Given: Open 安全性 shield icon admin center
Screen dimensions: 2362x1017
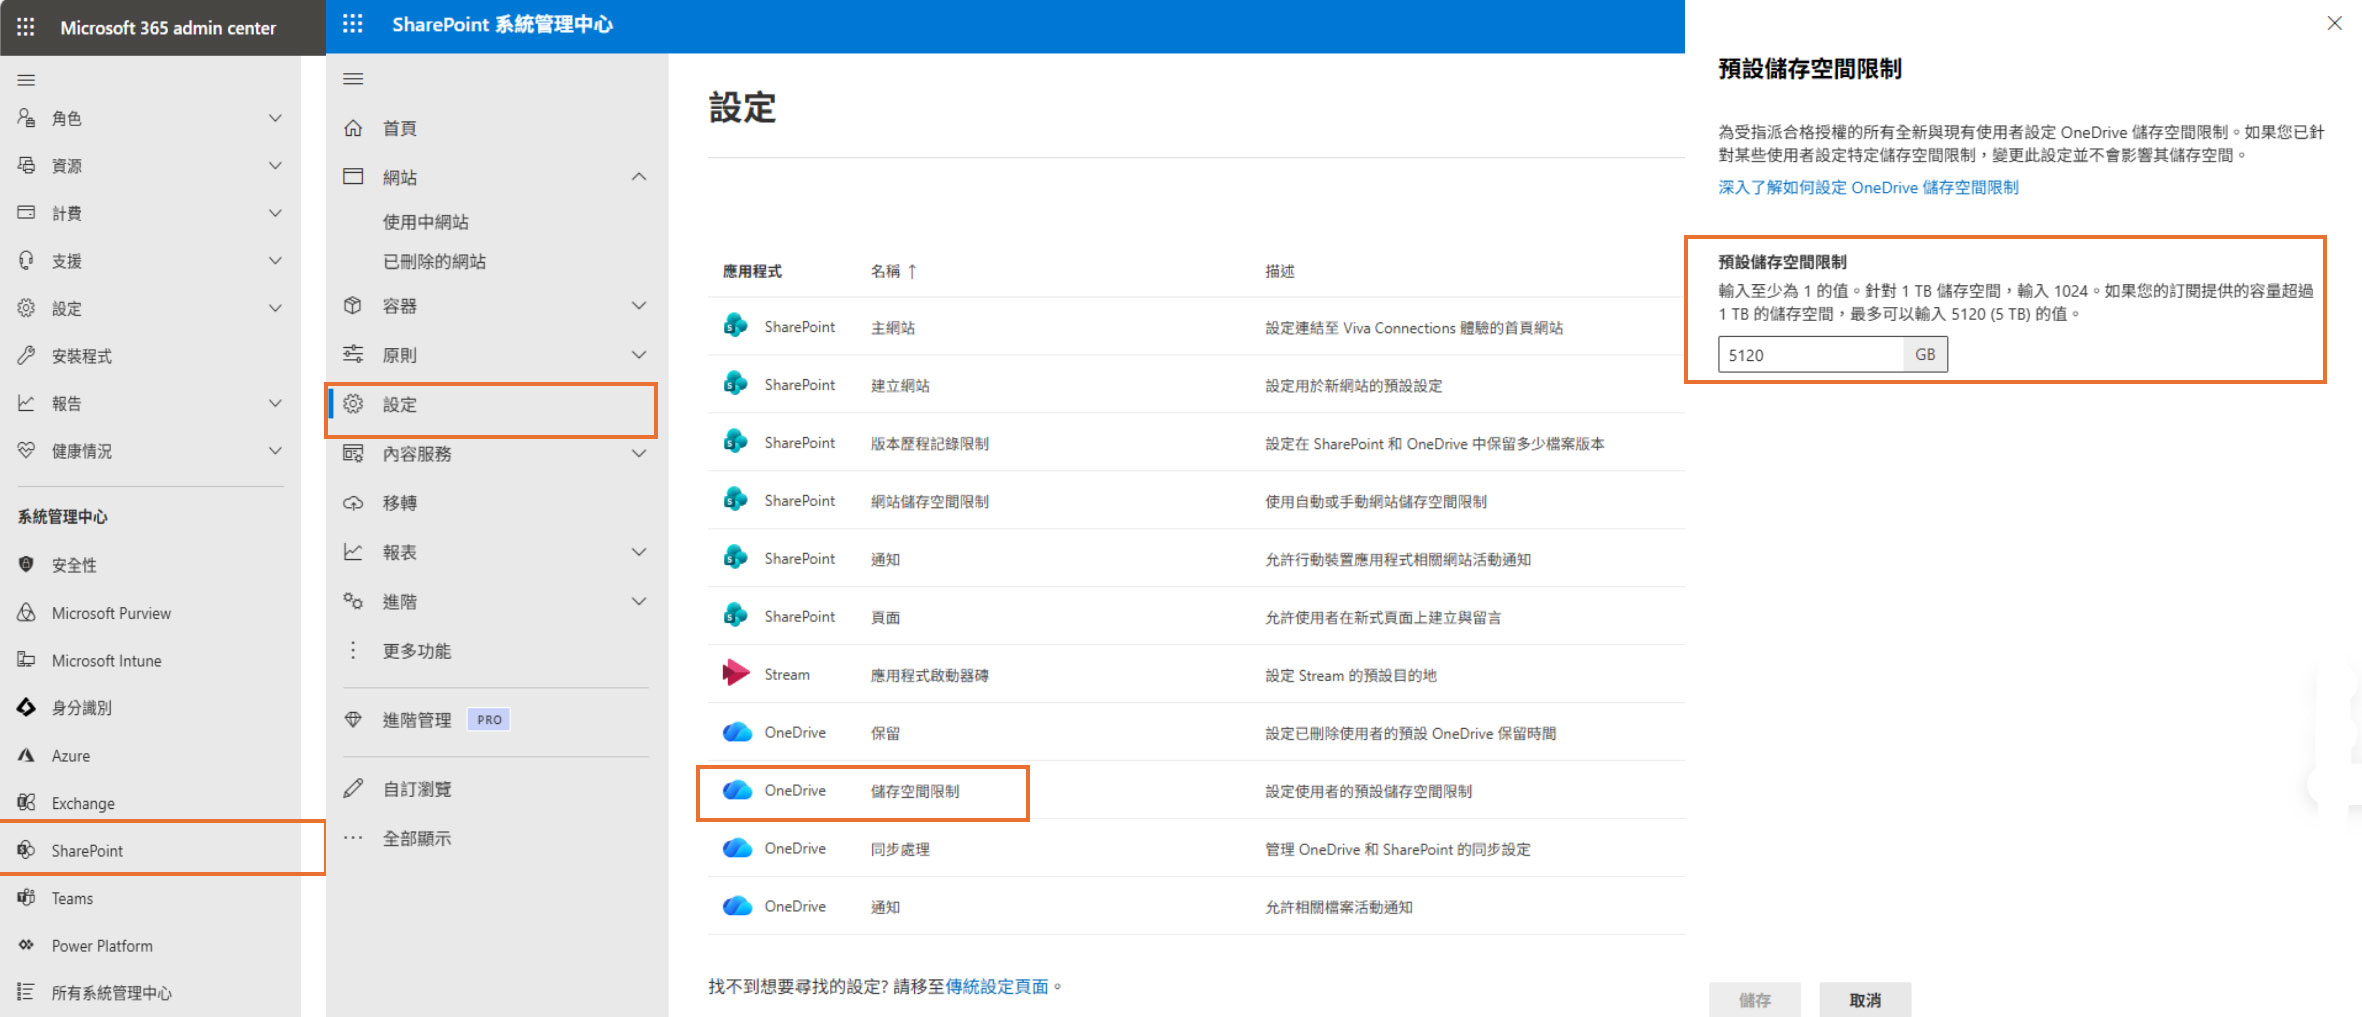Looking at the screenshot, I should [27, 564].
